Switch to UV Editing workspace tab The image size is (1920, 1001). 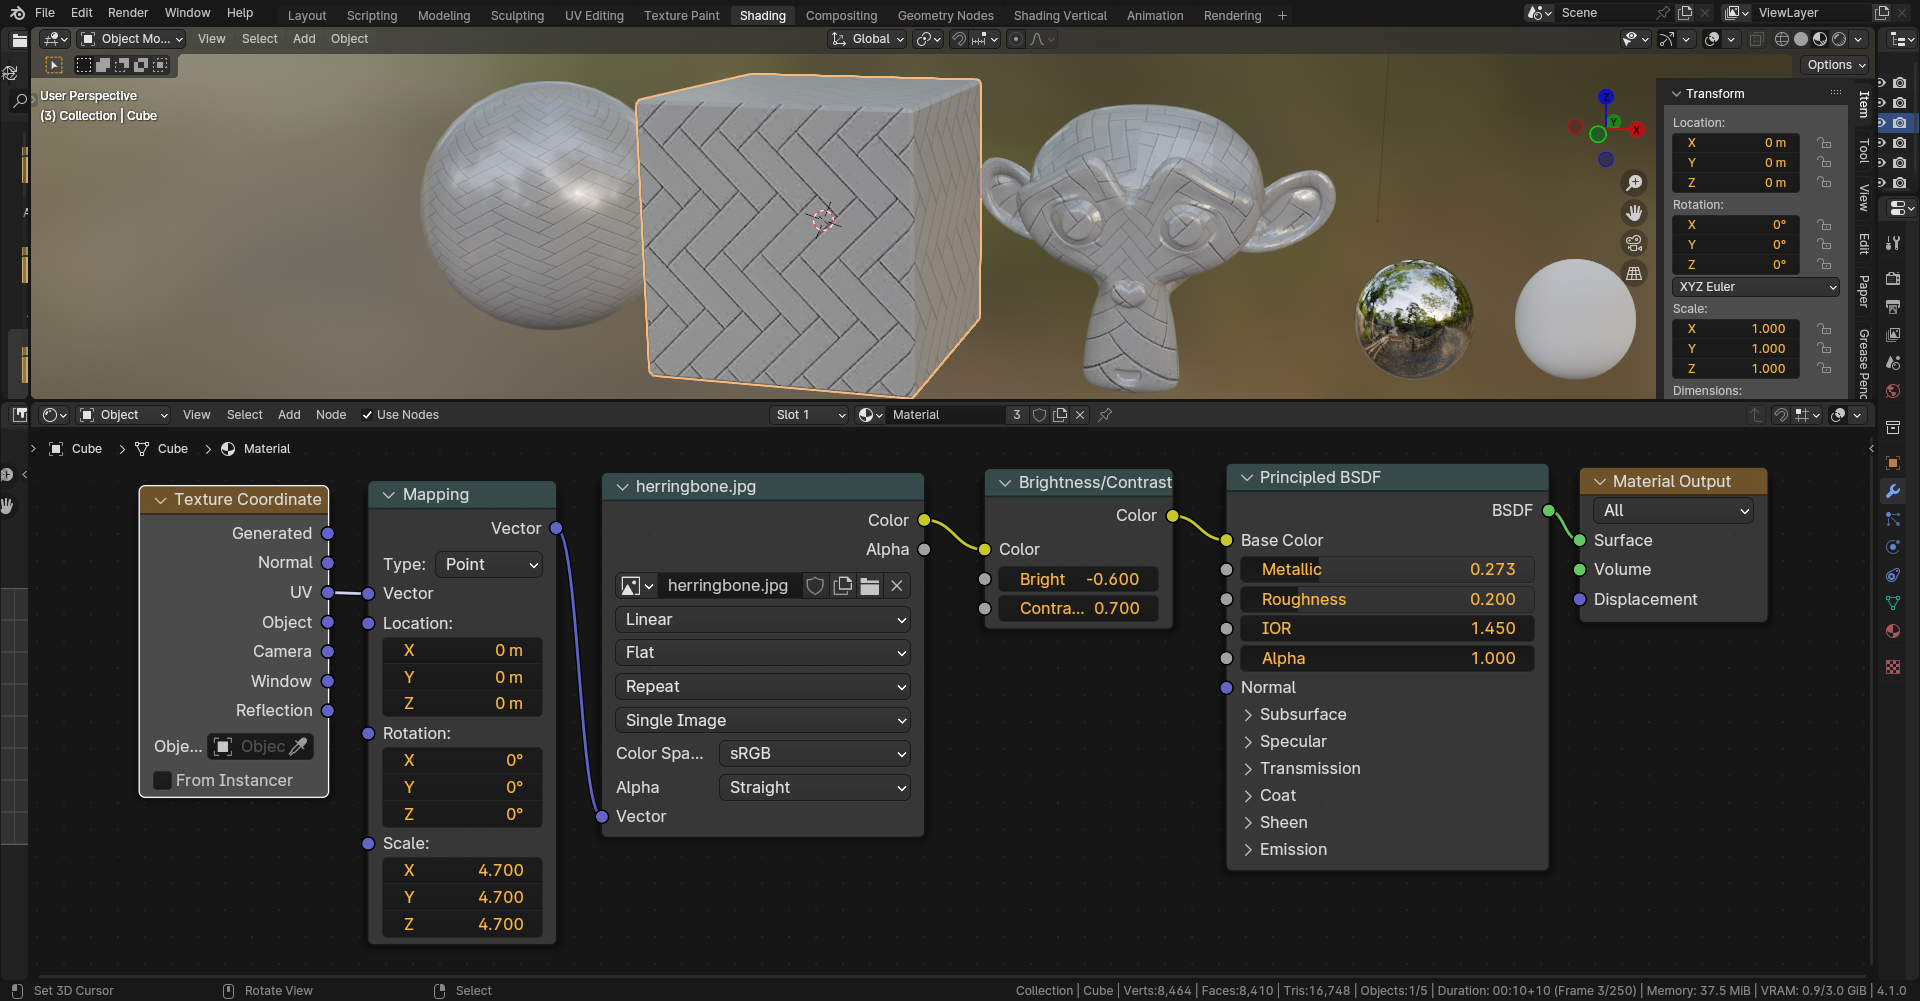pyautogui.click(x=594, y=15)
